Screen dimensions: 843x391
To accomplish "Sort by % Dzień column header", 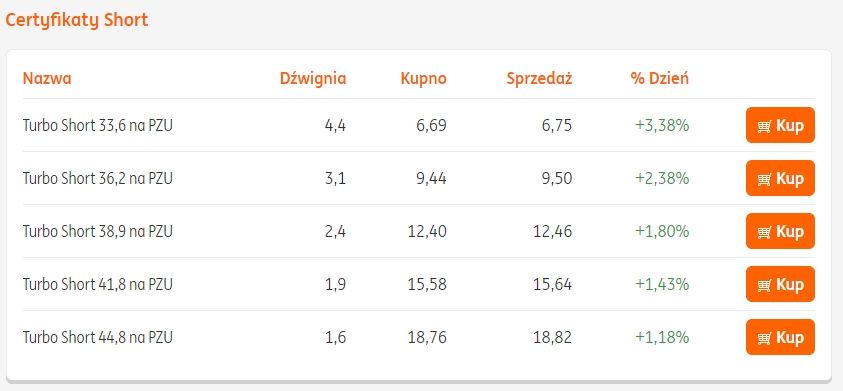I will click(660, 79).
